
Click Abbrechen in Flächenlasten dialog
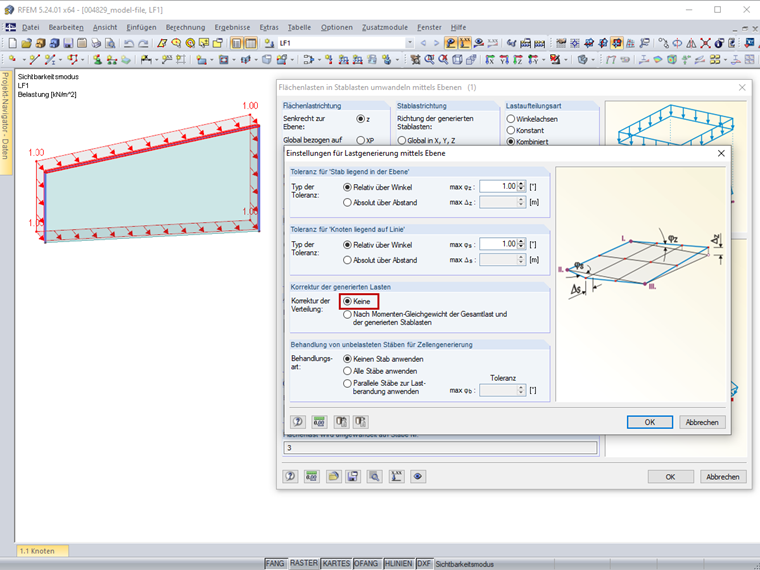coord(723,477)
